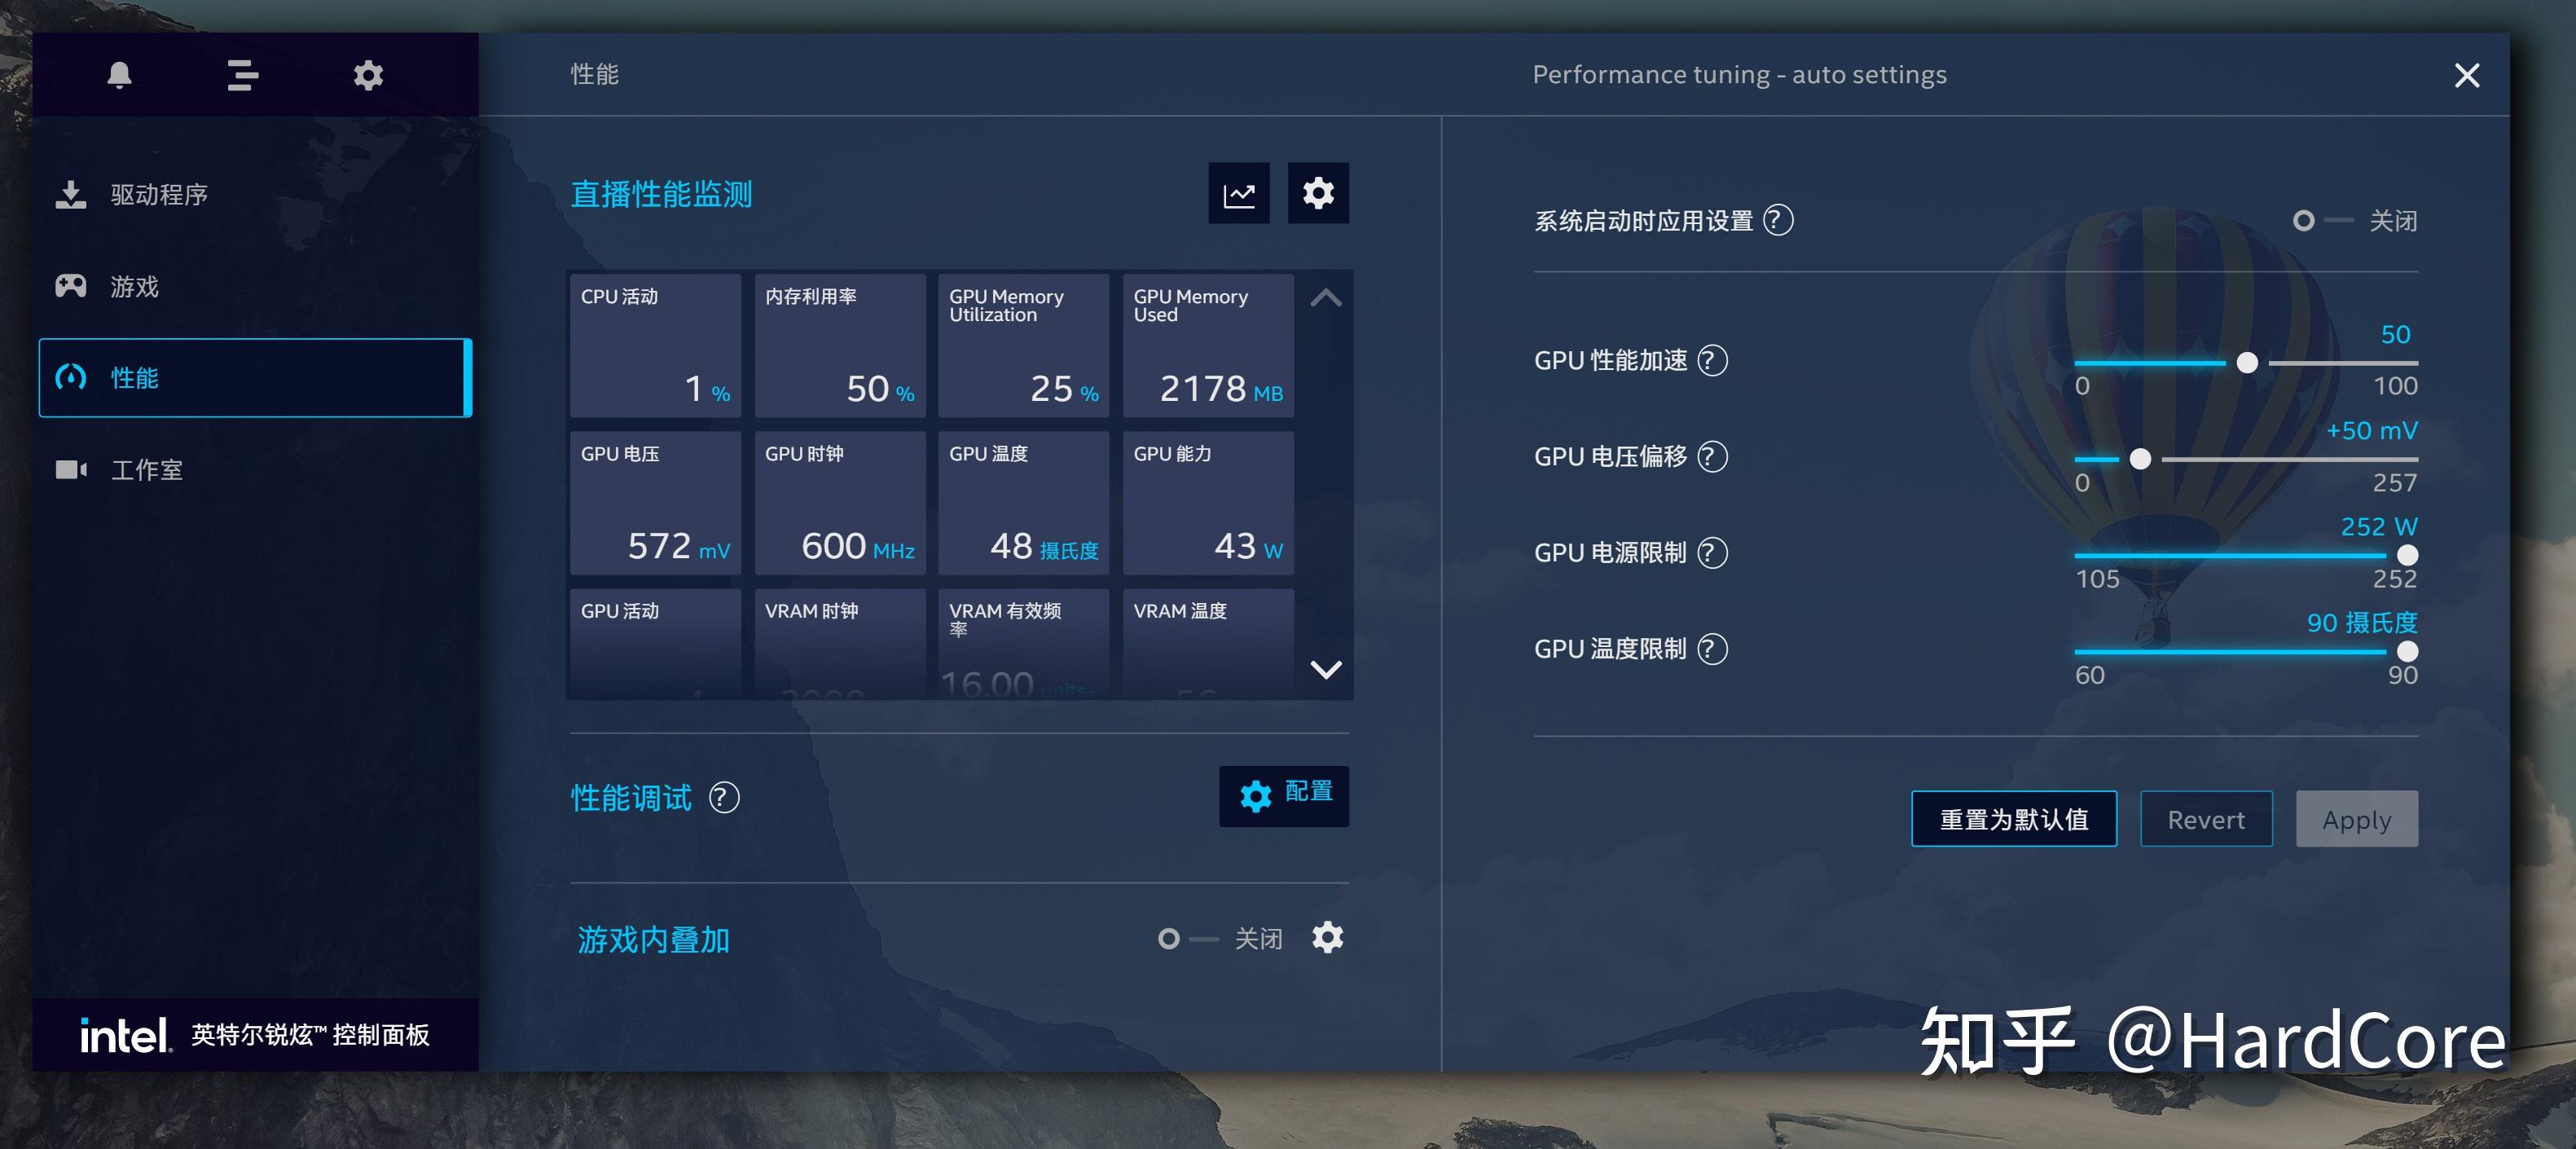Click the 性能调试 help question icon

pos(723,797)
